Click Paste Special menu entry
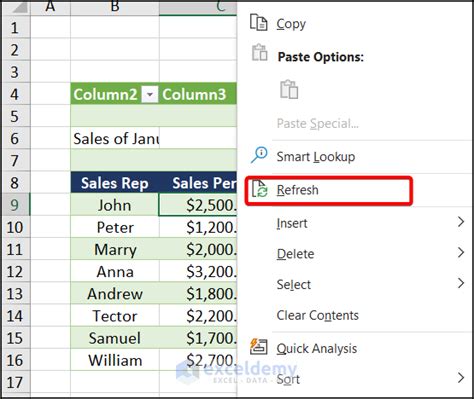474x399 pixels. (x=318, y=123)
